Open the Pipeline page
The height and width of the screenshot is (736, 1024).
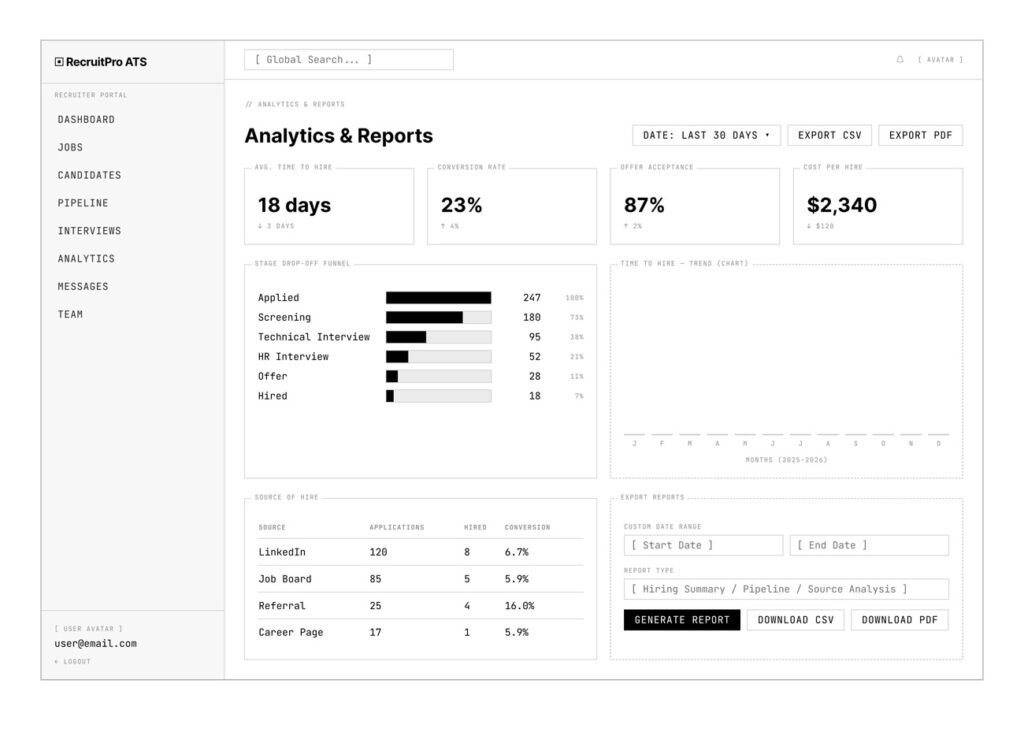pyautogui.click(x=81, y=203)
